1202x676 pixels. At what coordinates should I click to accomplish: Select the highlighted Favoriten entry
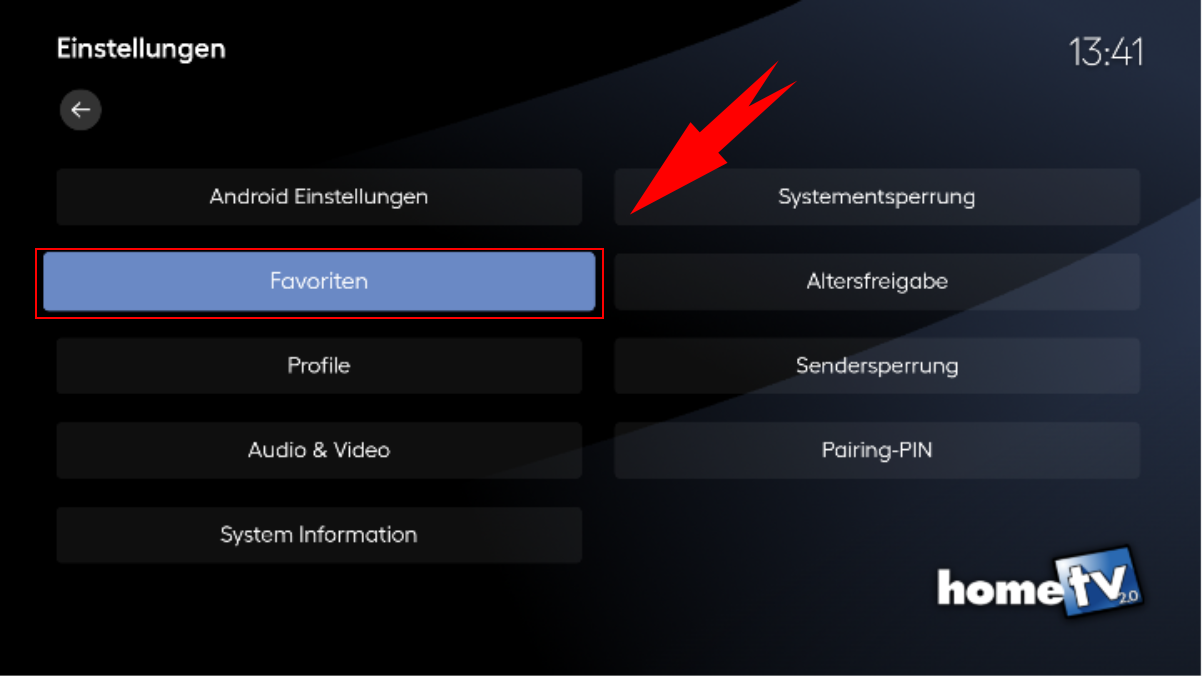click(319, 282)
